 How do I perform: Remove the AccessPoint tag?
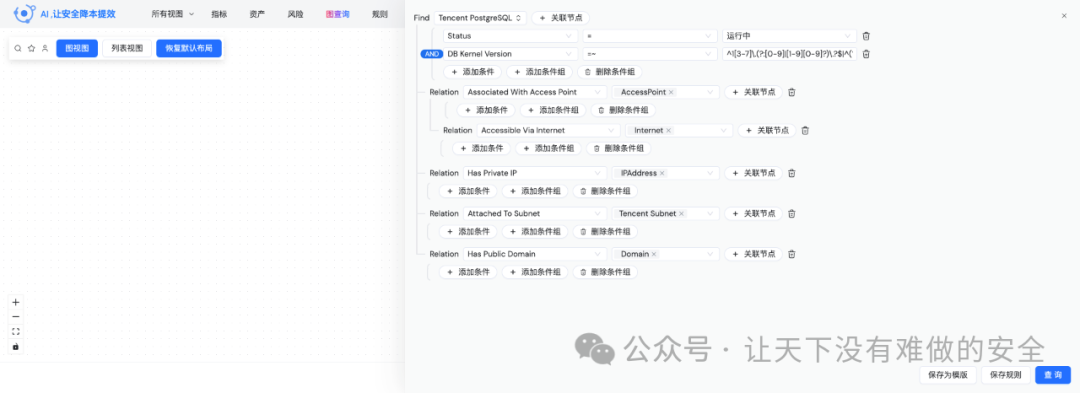(671, 92)
